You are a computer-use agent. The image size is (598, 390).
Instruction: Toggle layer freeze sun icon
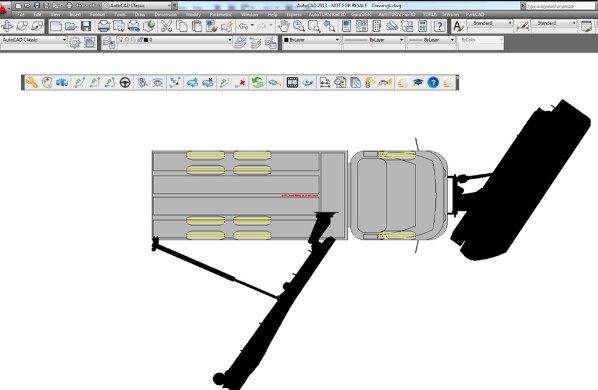tap(127, 40)
